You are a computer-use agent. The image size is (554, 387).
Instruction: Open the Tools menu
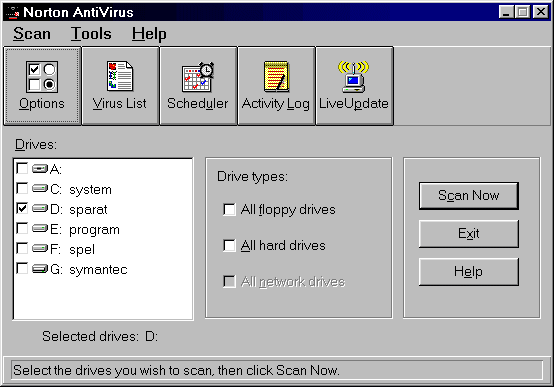tap(91, 34)
